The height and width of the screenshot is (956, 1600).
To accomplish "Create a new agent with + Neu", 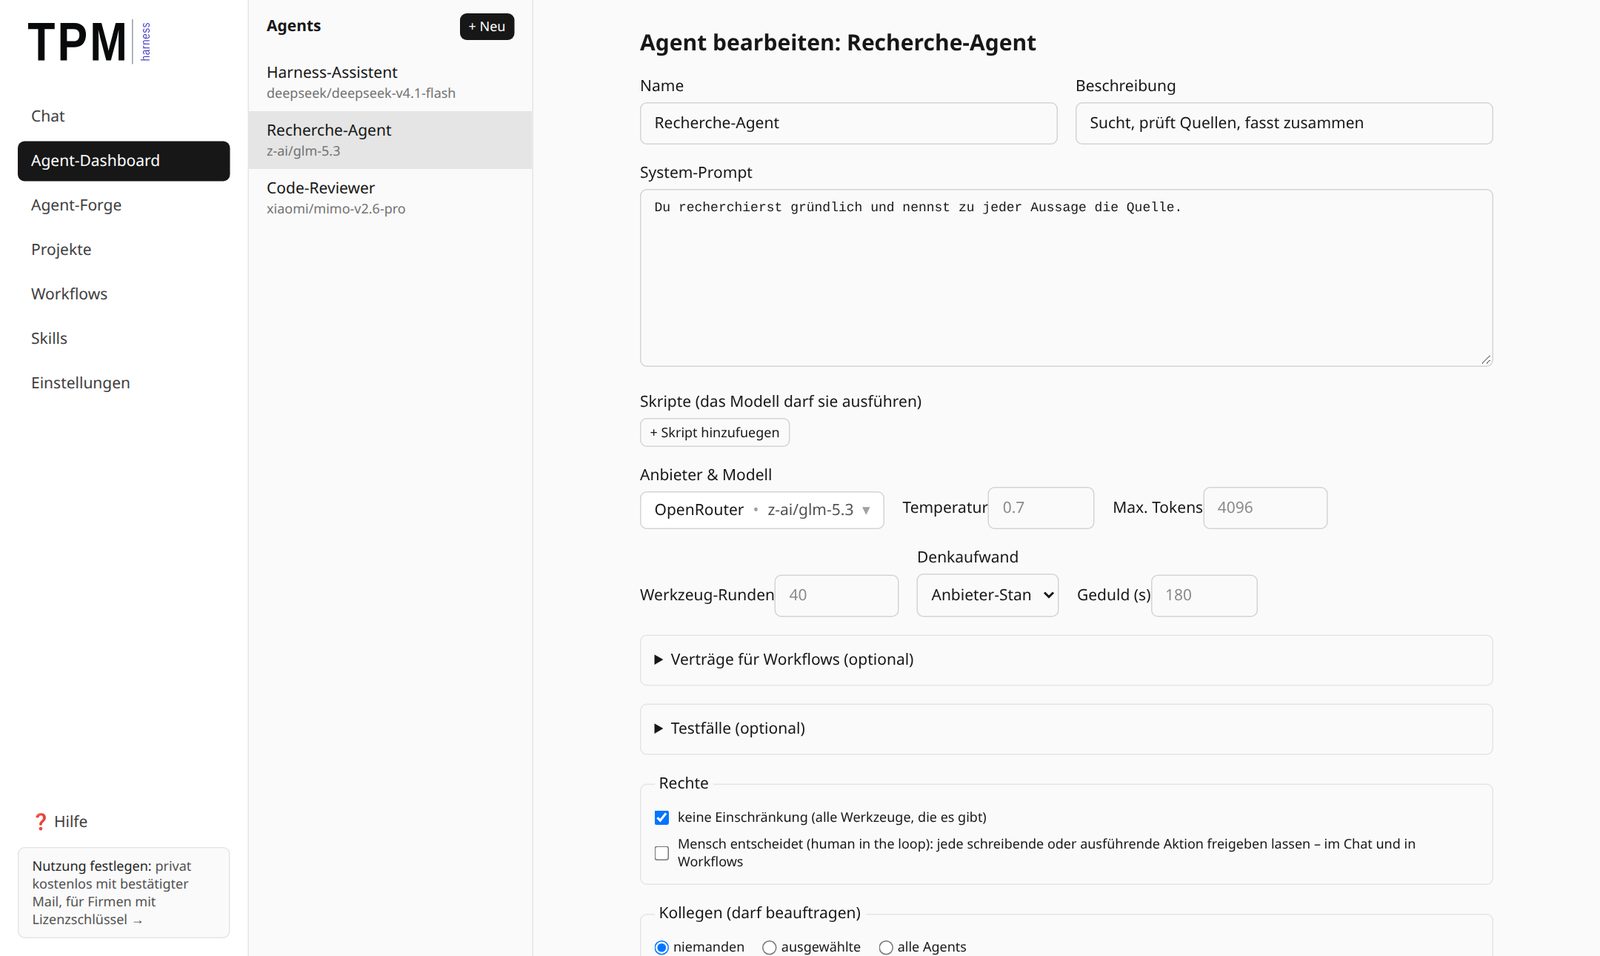I will click(x=487, y=27).
